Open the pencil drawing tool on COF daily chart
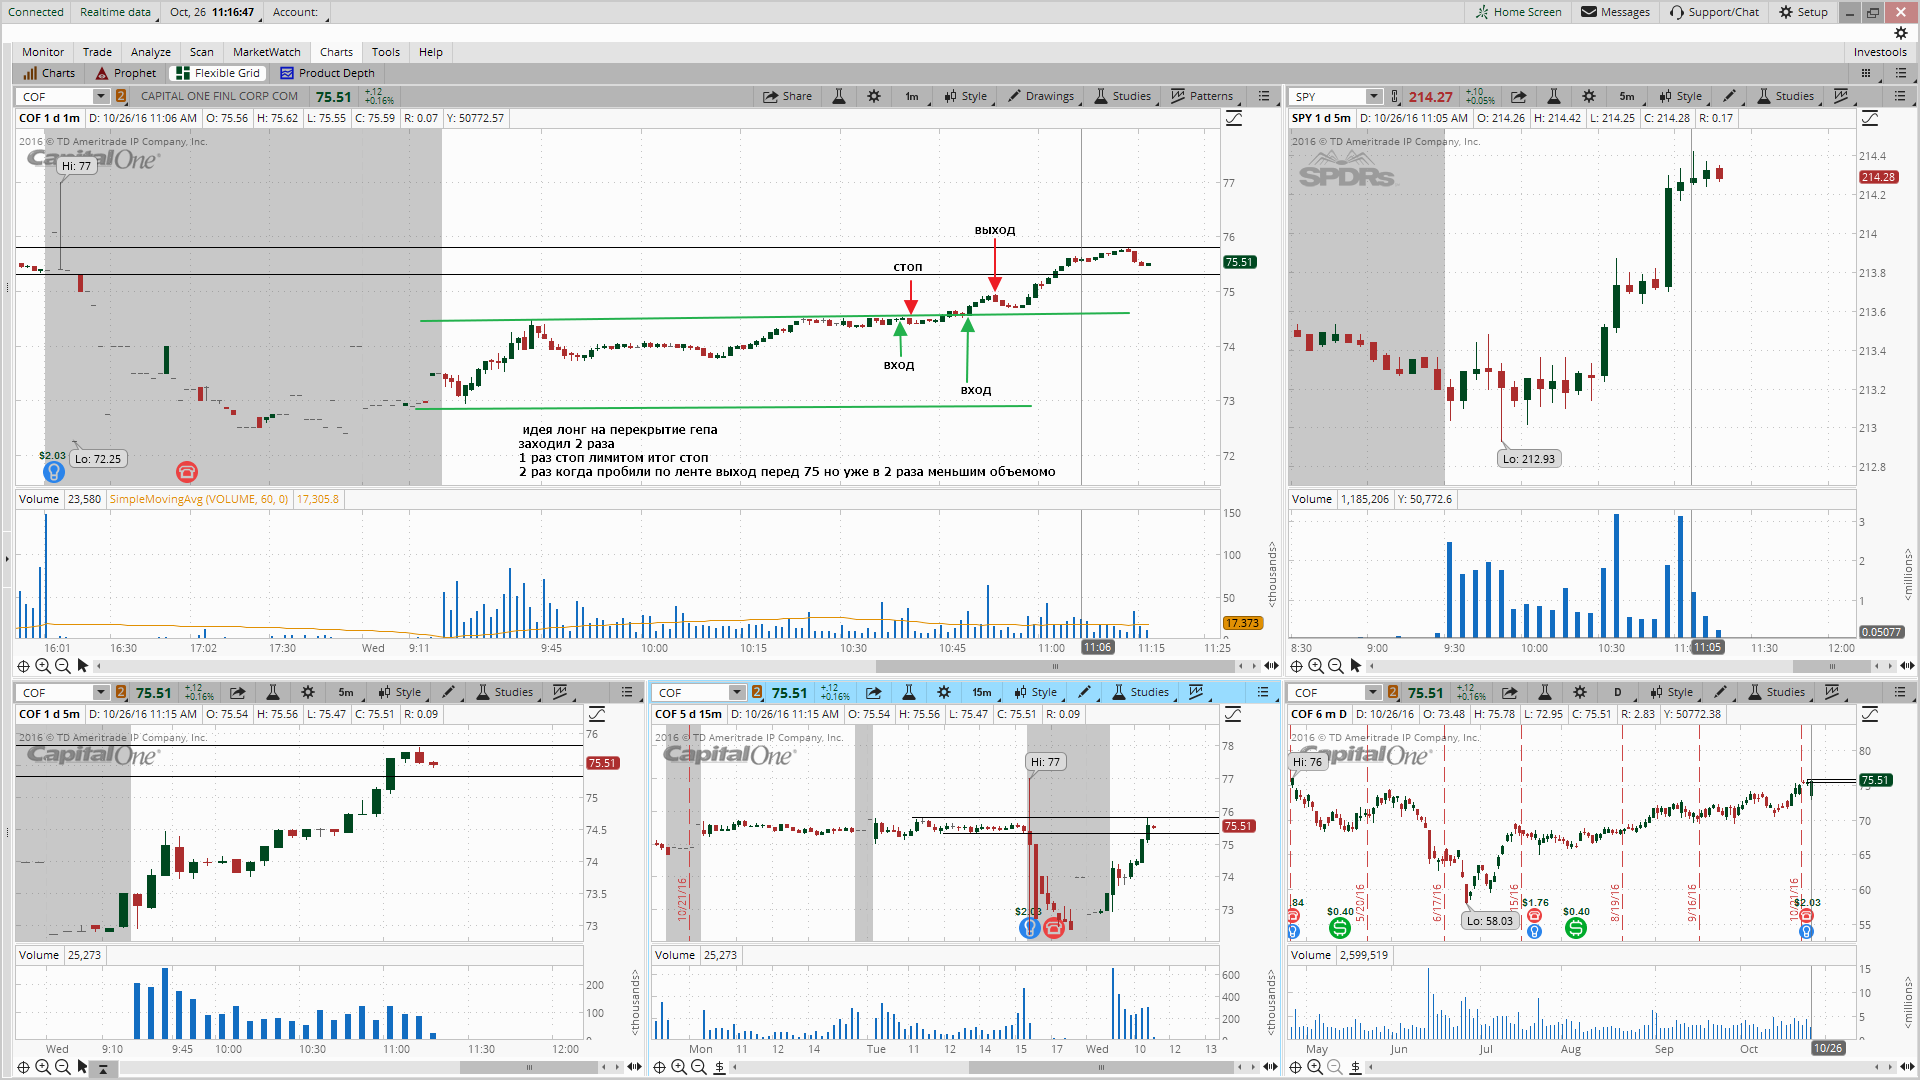Image resolution: width=1920 pixels, height=1080 pixels. [x=1720, y=692]
